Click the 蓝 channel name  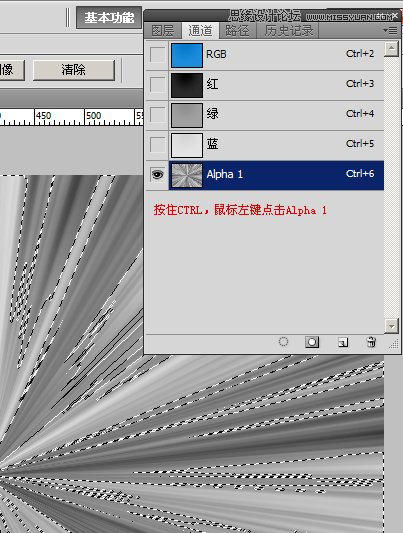[212, 143]
